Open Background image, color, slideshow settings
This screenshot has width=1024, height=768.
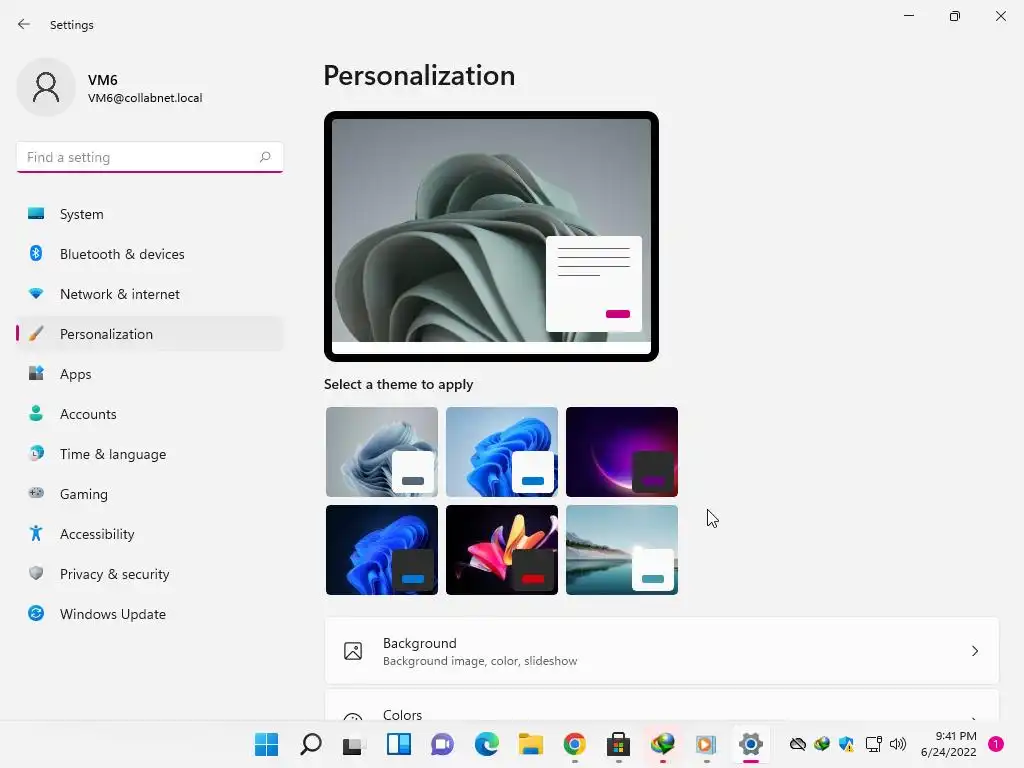[x=662, y=651]
